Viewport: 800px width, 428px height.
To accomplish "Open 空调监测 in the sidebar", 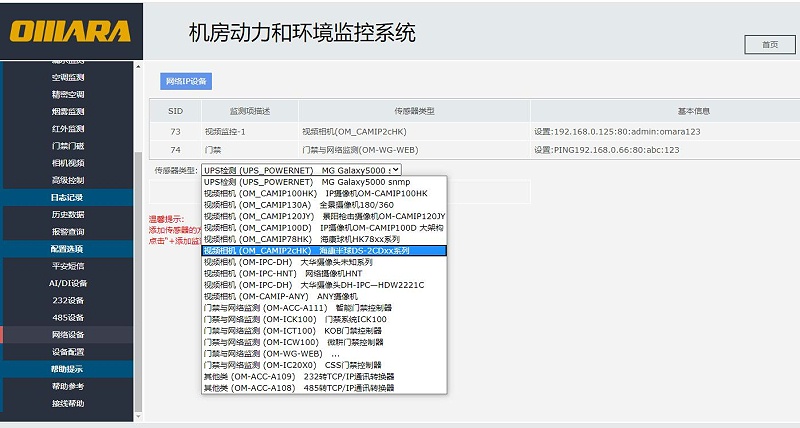I will 68,77.
